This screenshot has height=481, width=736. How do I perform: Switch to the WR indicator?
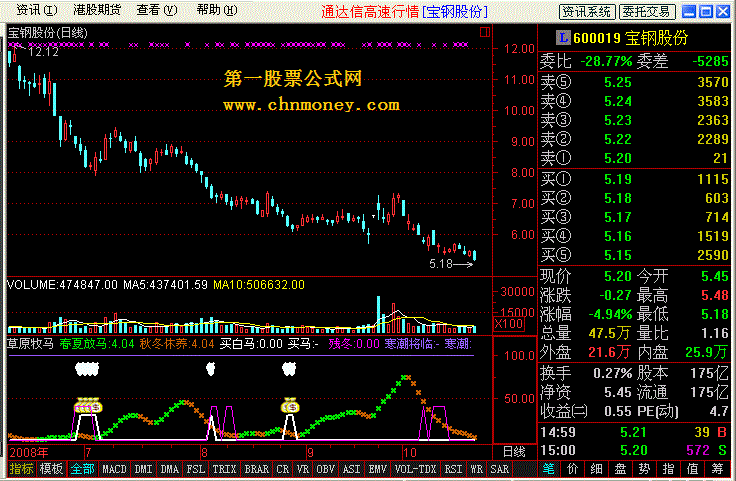(476, 469)
